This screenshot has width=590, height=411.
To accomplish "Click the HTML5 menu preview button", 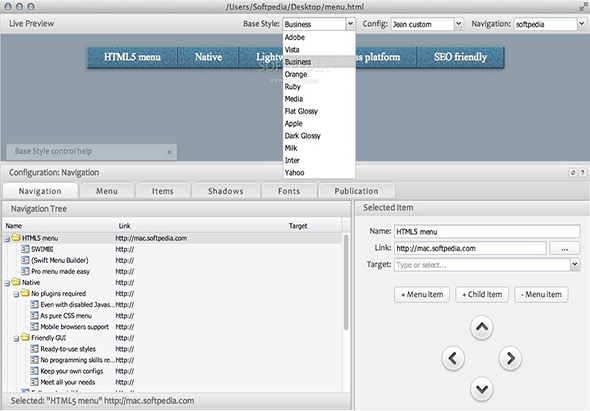I will click(132, 57).
